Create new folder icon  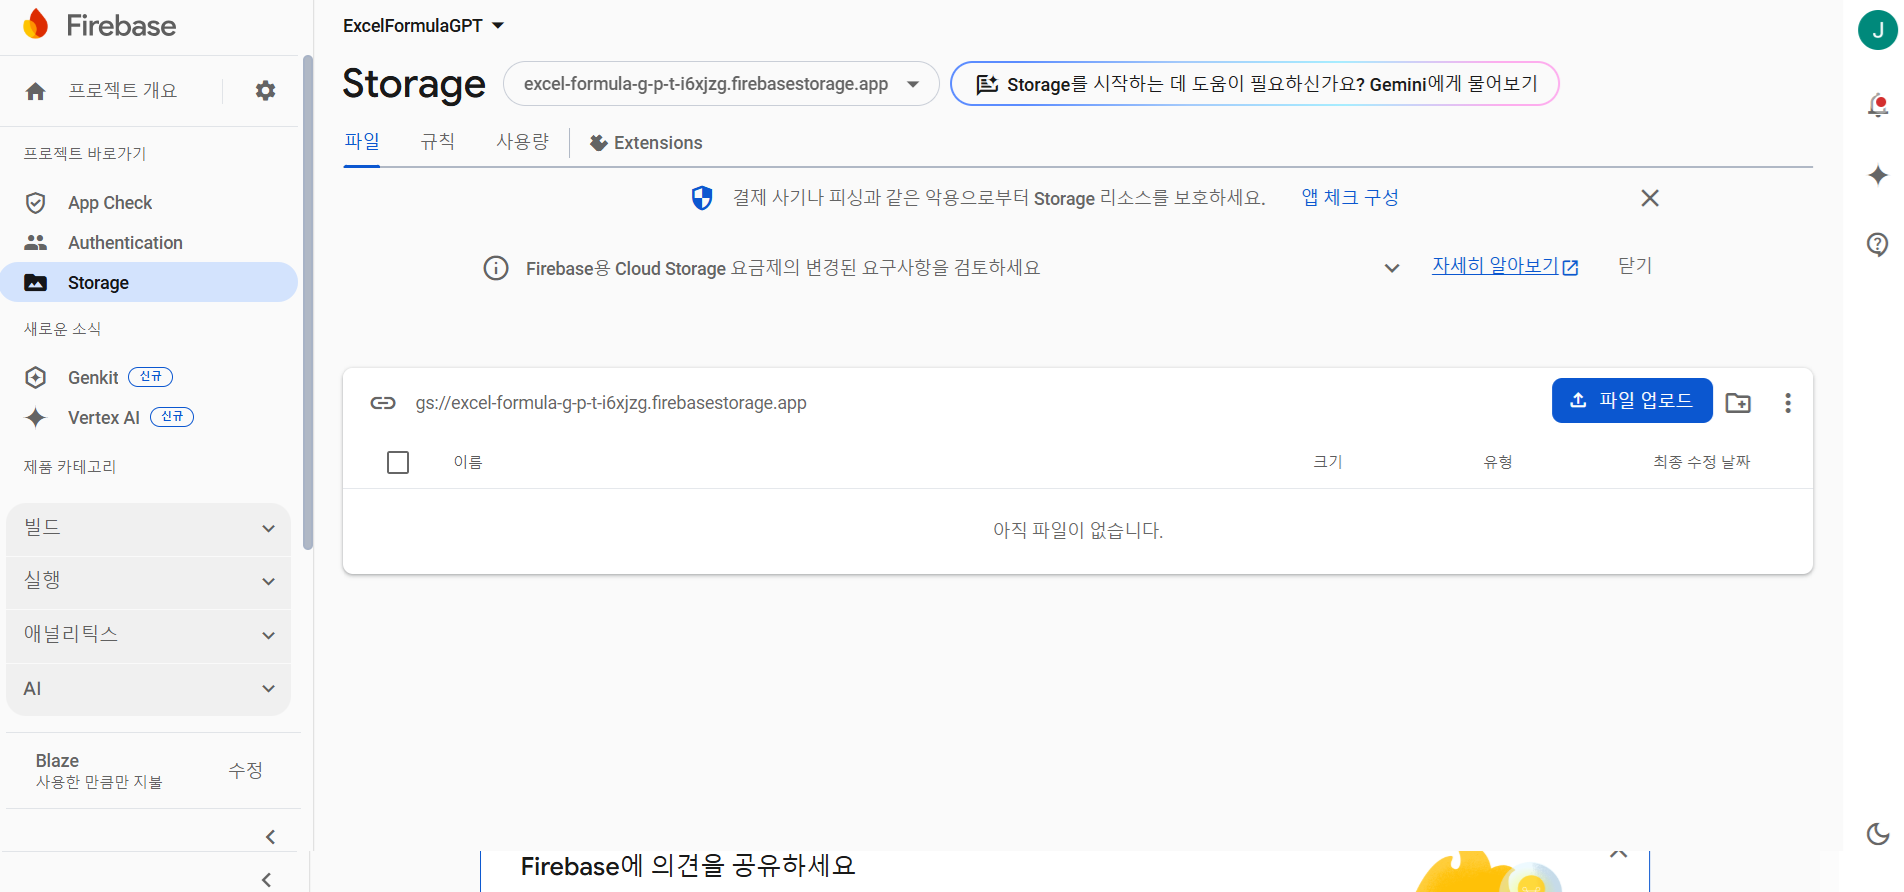click(1738, 403)
